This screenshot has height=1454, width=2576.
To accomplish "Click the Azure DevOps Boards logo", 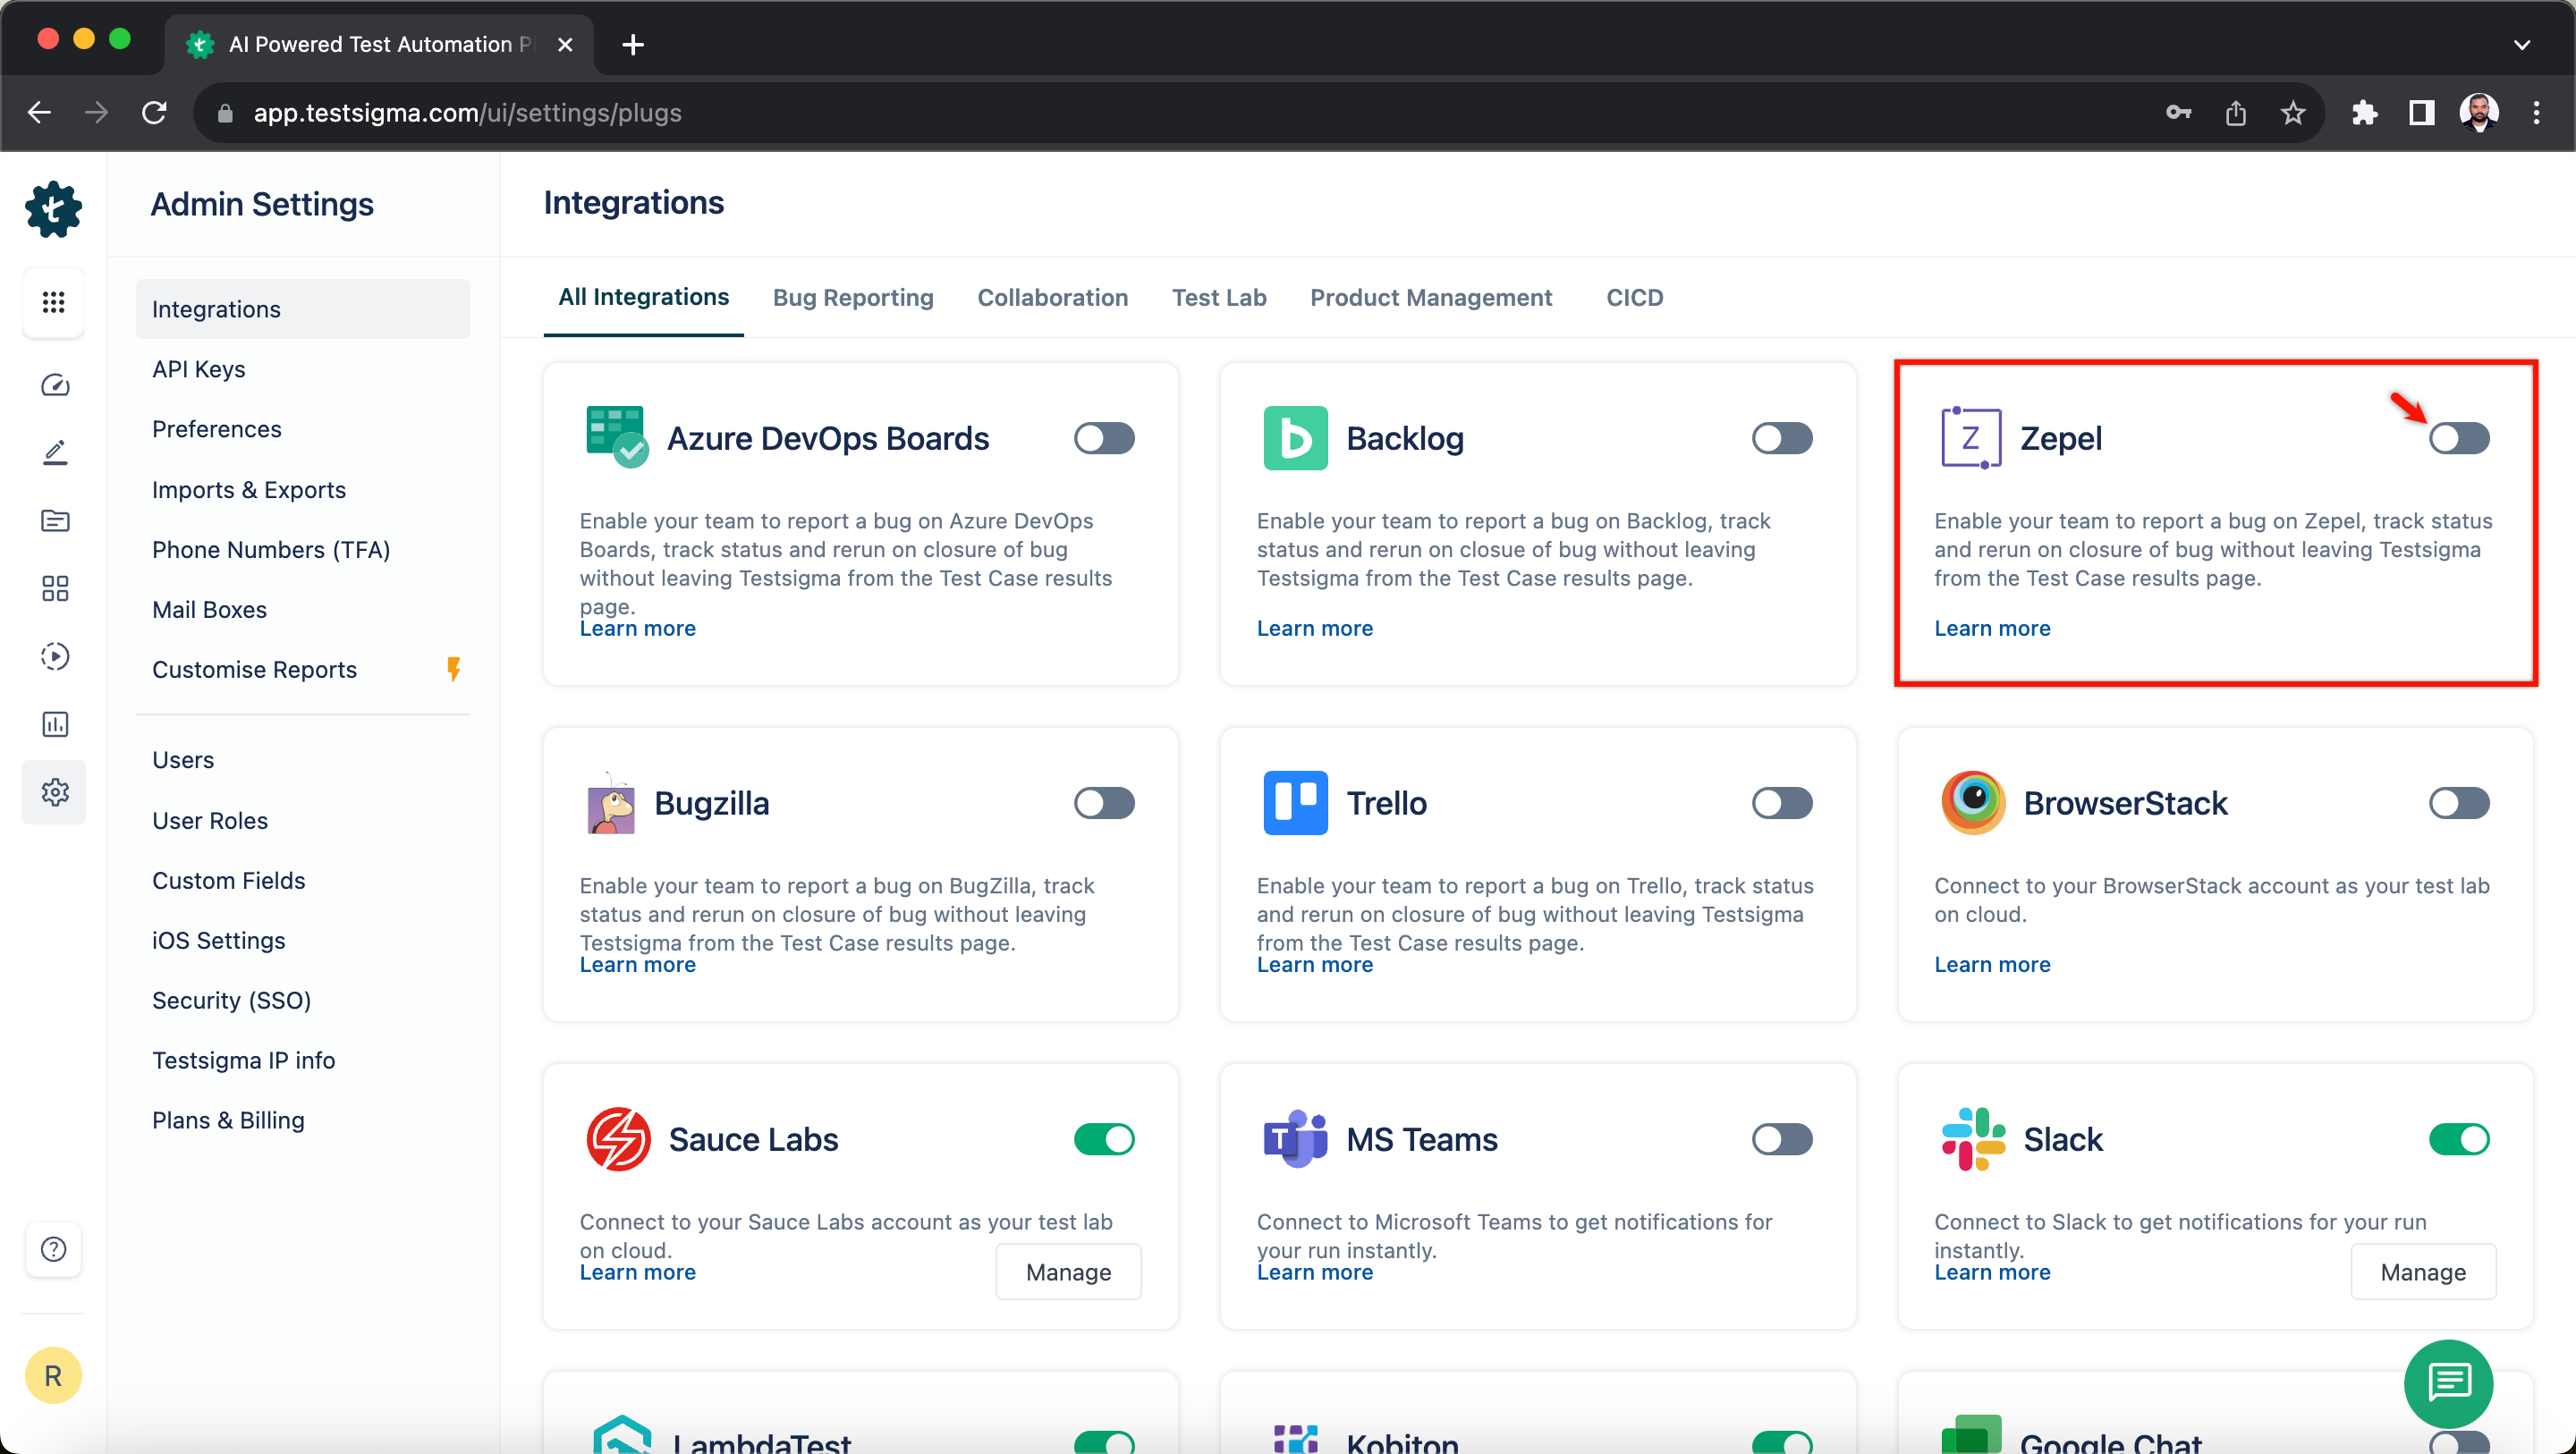I will tap(616, 437).
